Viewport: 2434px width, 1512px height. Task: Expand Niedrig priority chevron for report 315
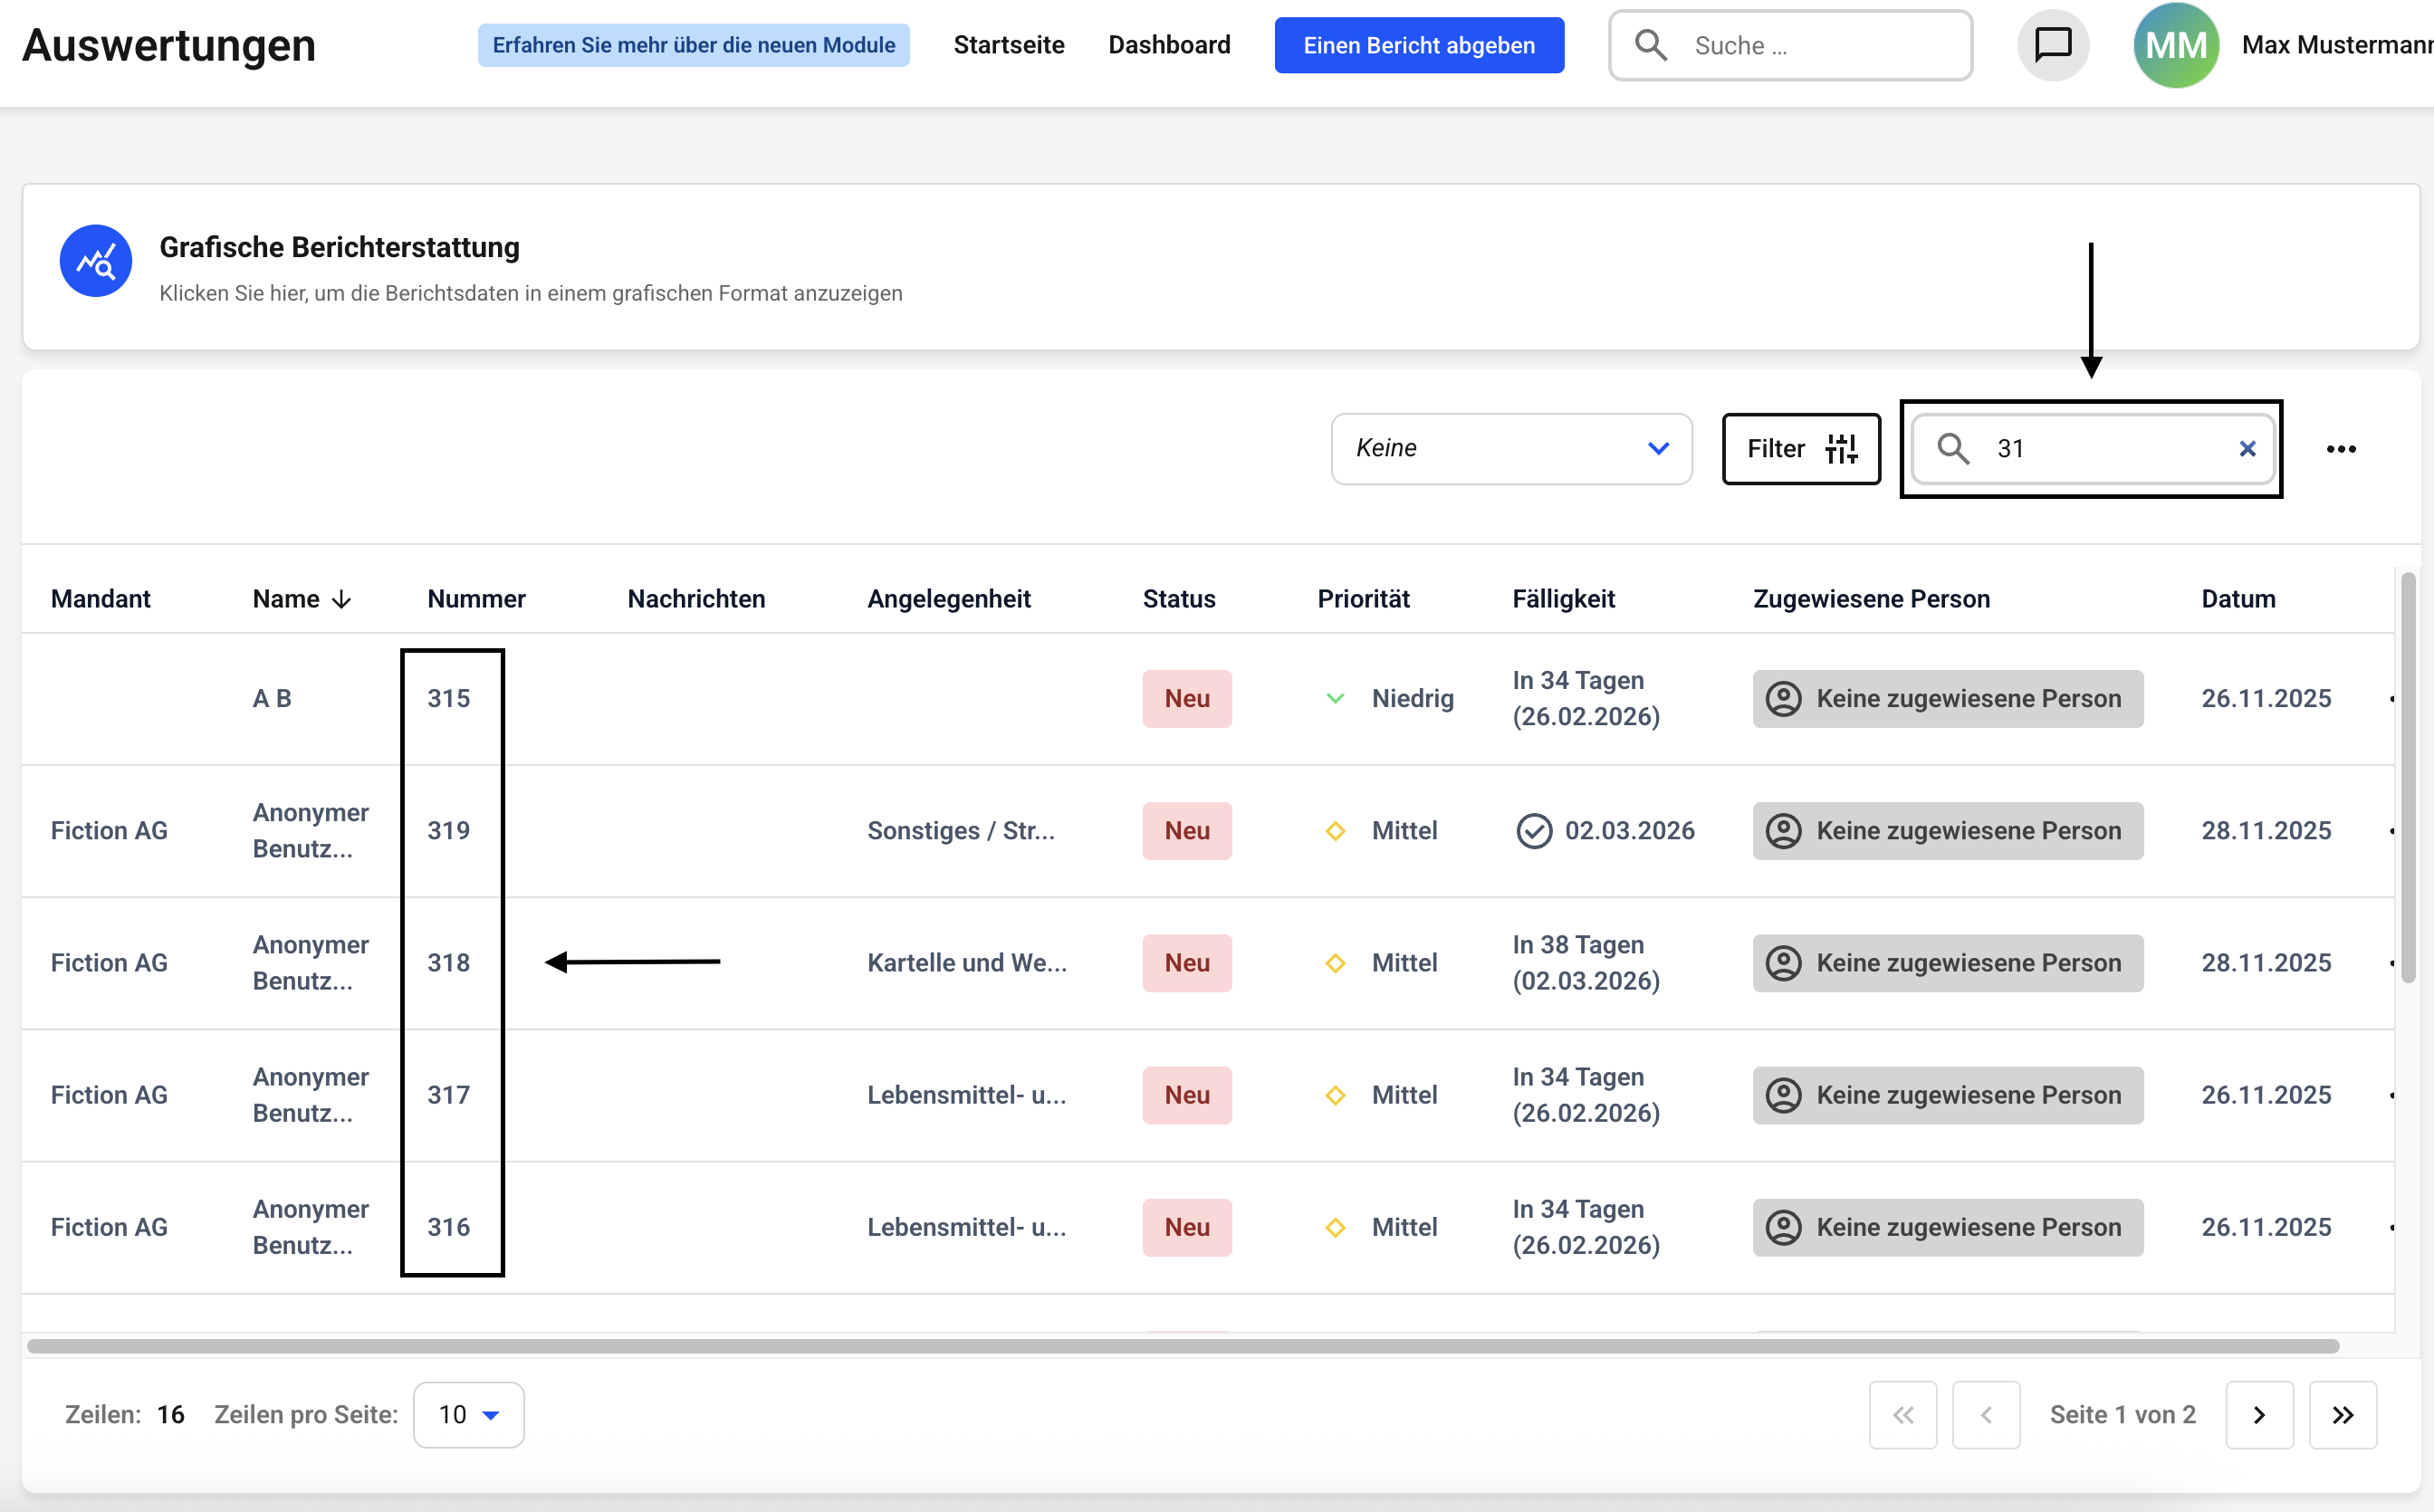pos(1335,698)
